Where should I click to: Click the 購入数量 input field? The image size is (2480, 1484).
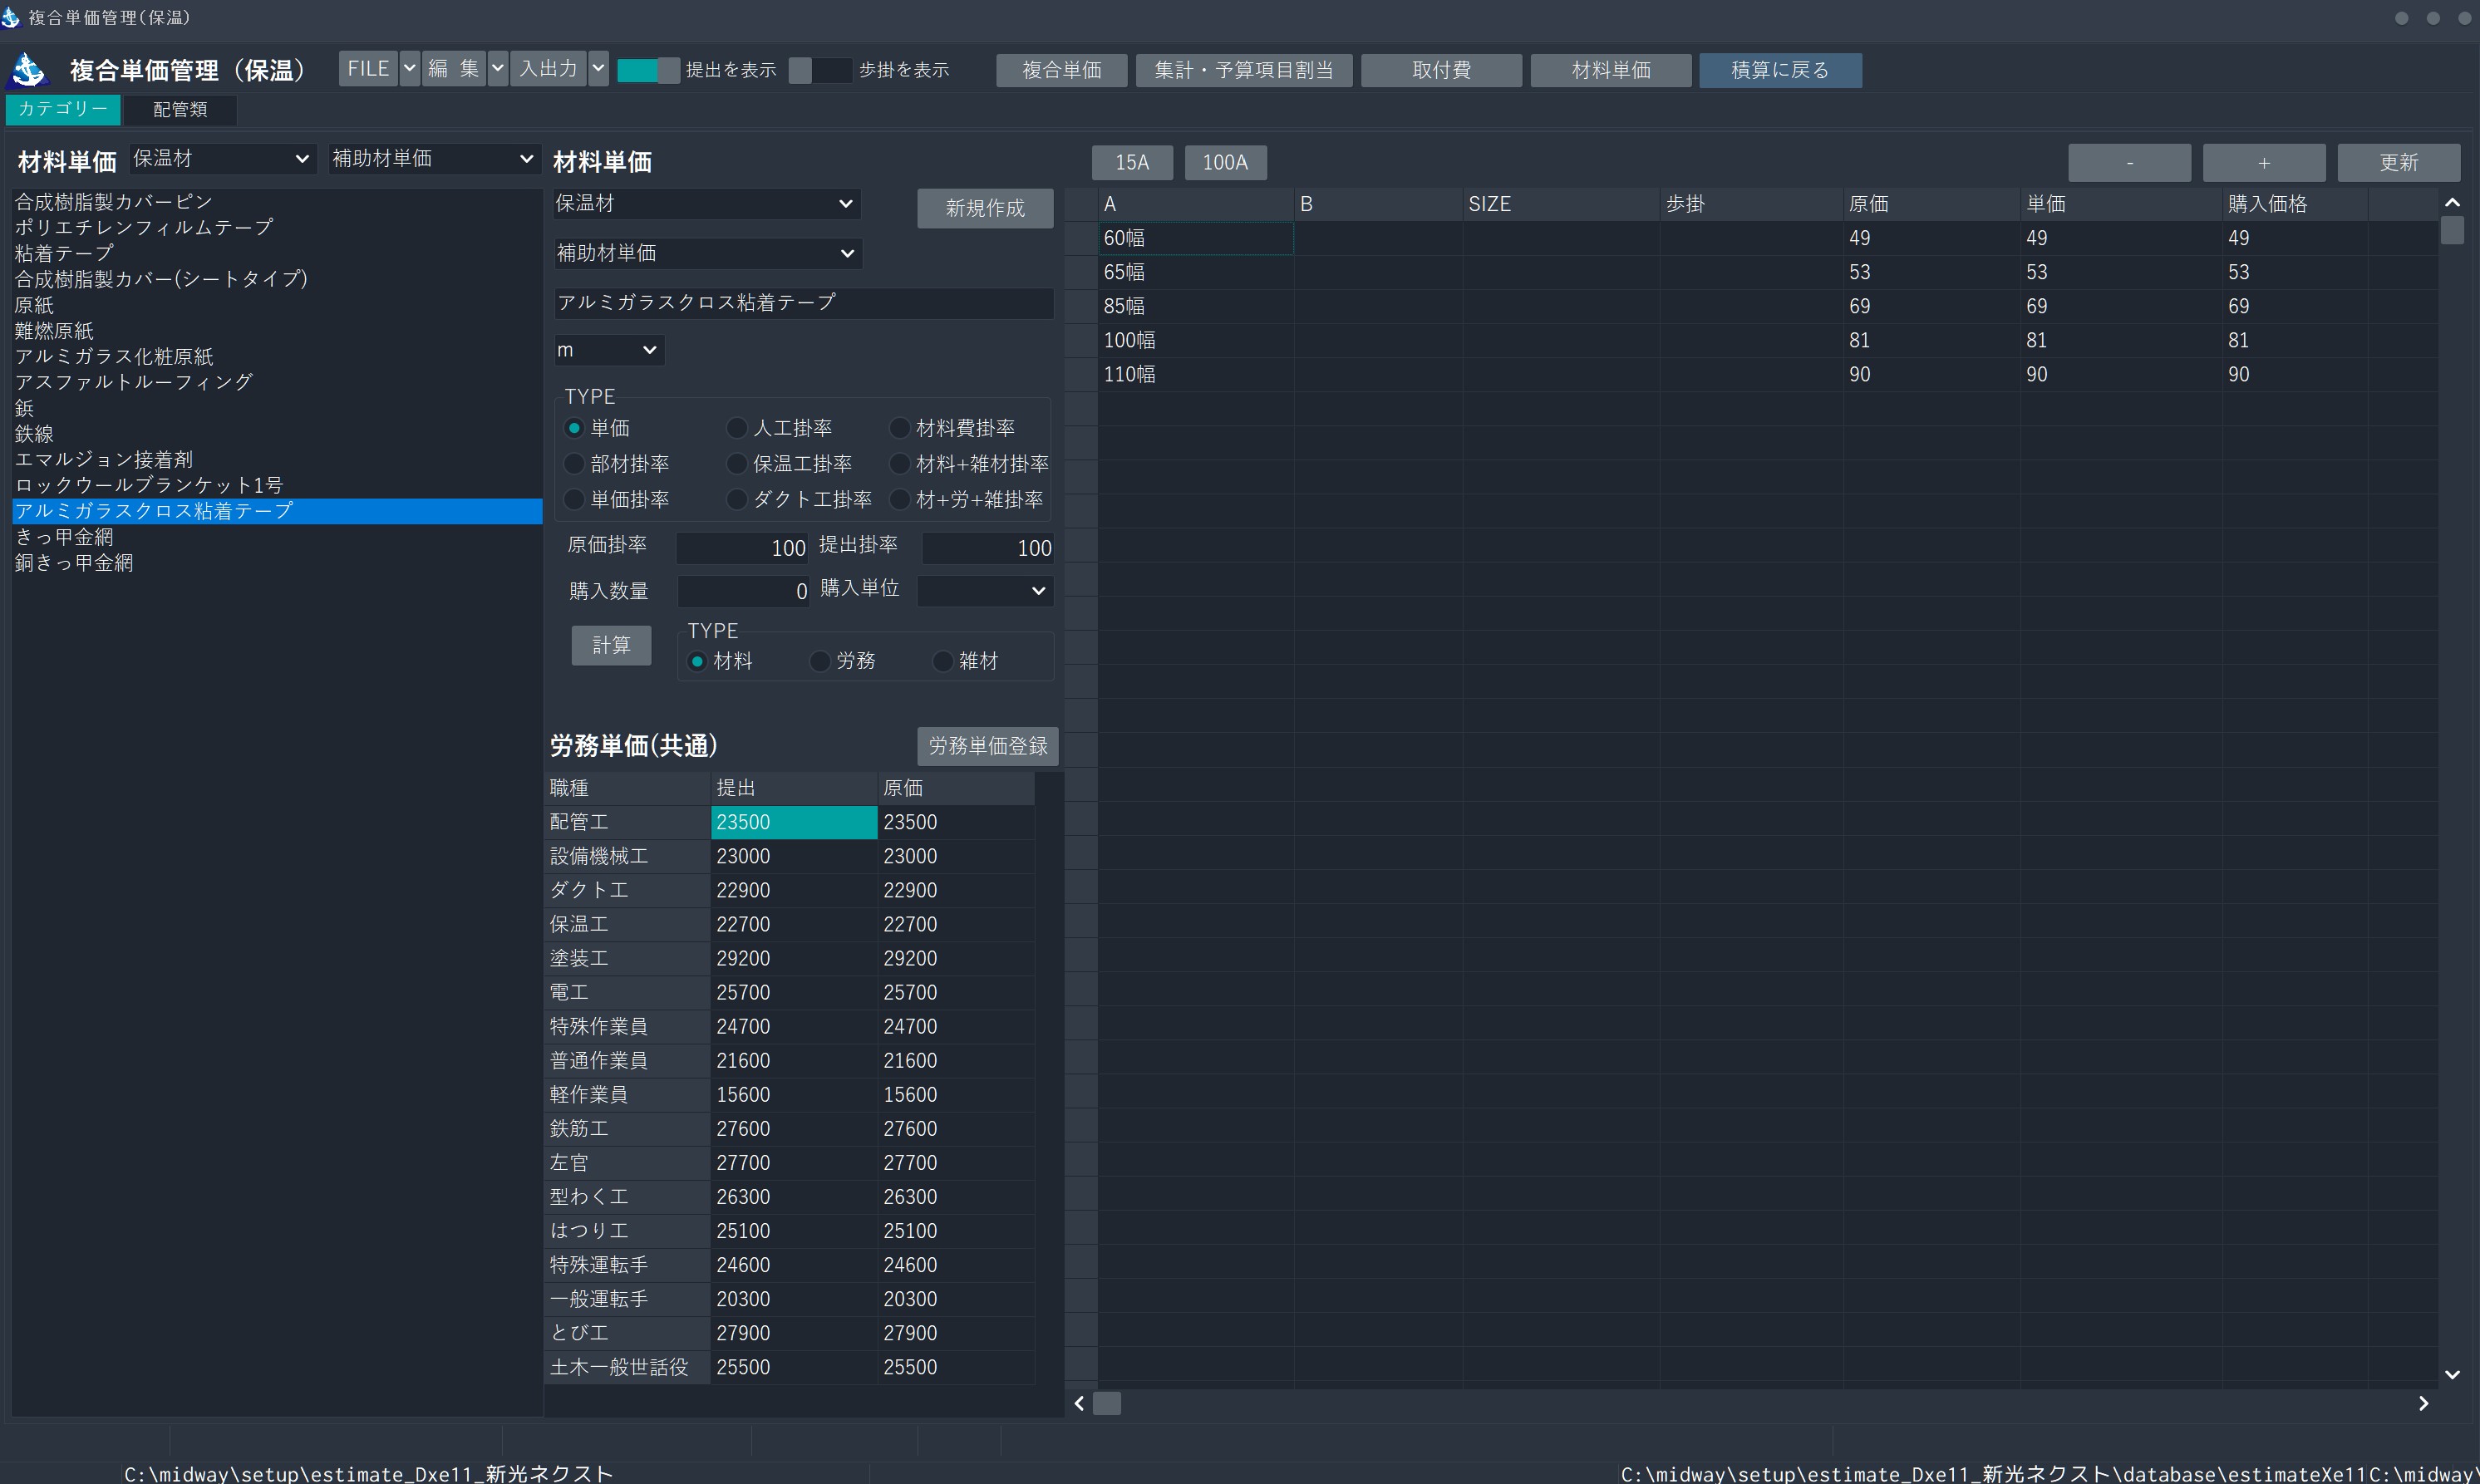click(743, 591)
